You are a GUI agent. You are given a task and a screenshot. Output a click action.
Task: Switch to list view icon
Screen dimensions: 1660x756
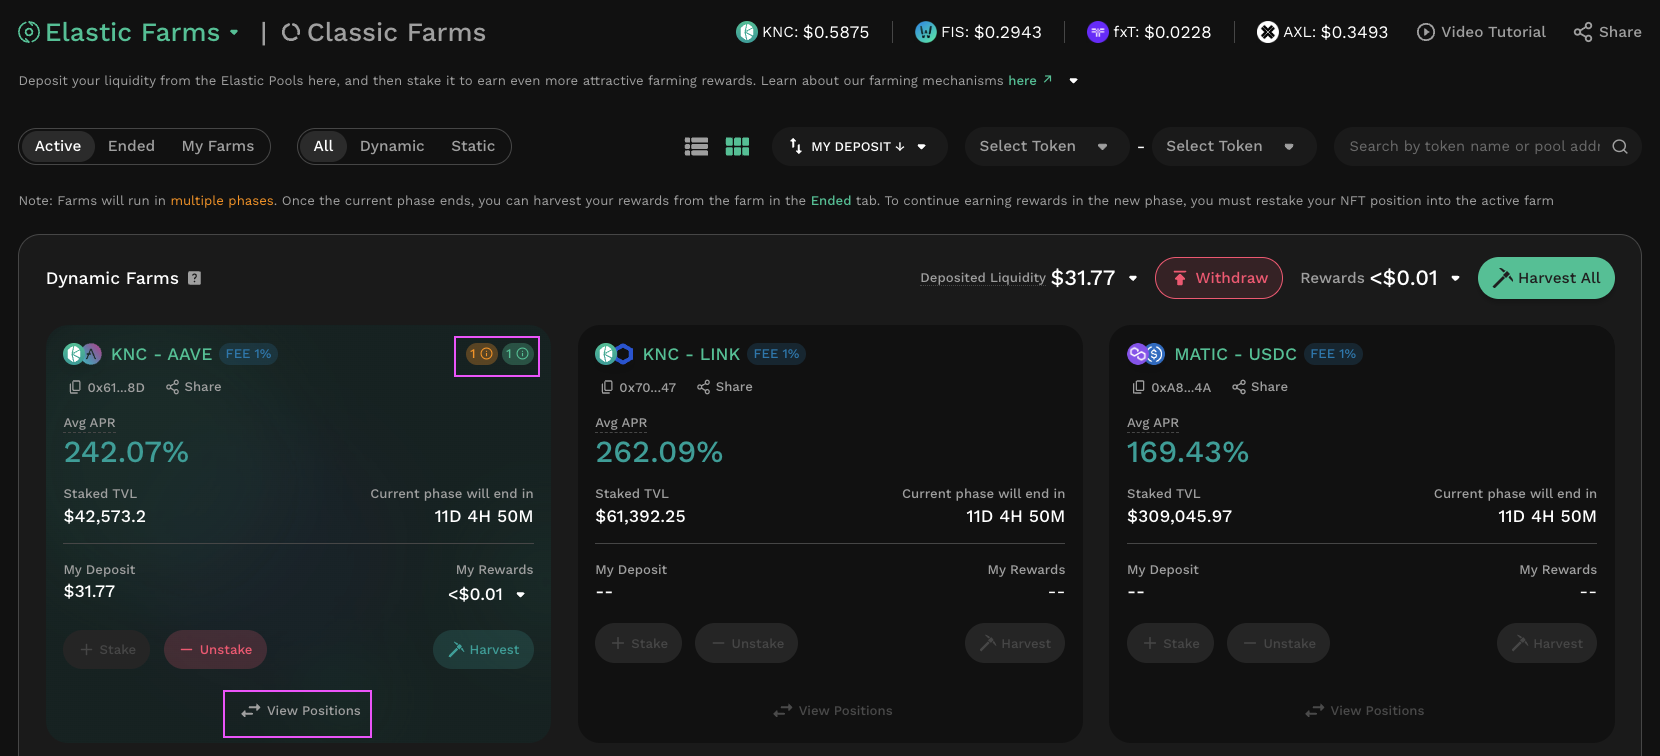(x=696, y=147)
